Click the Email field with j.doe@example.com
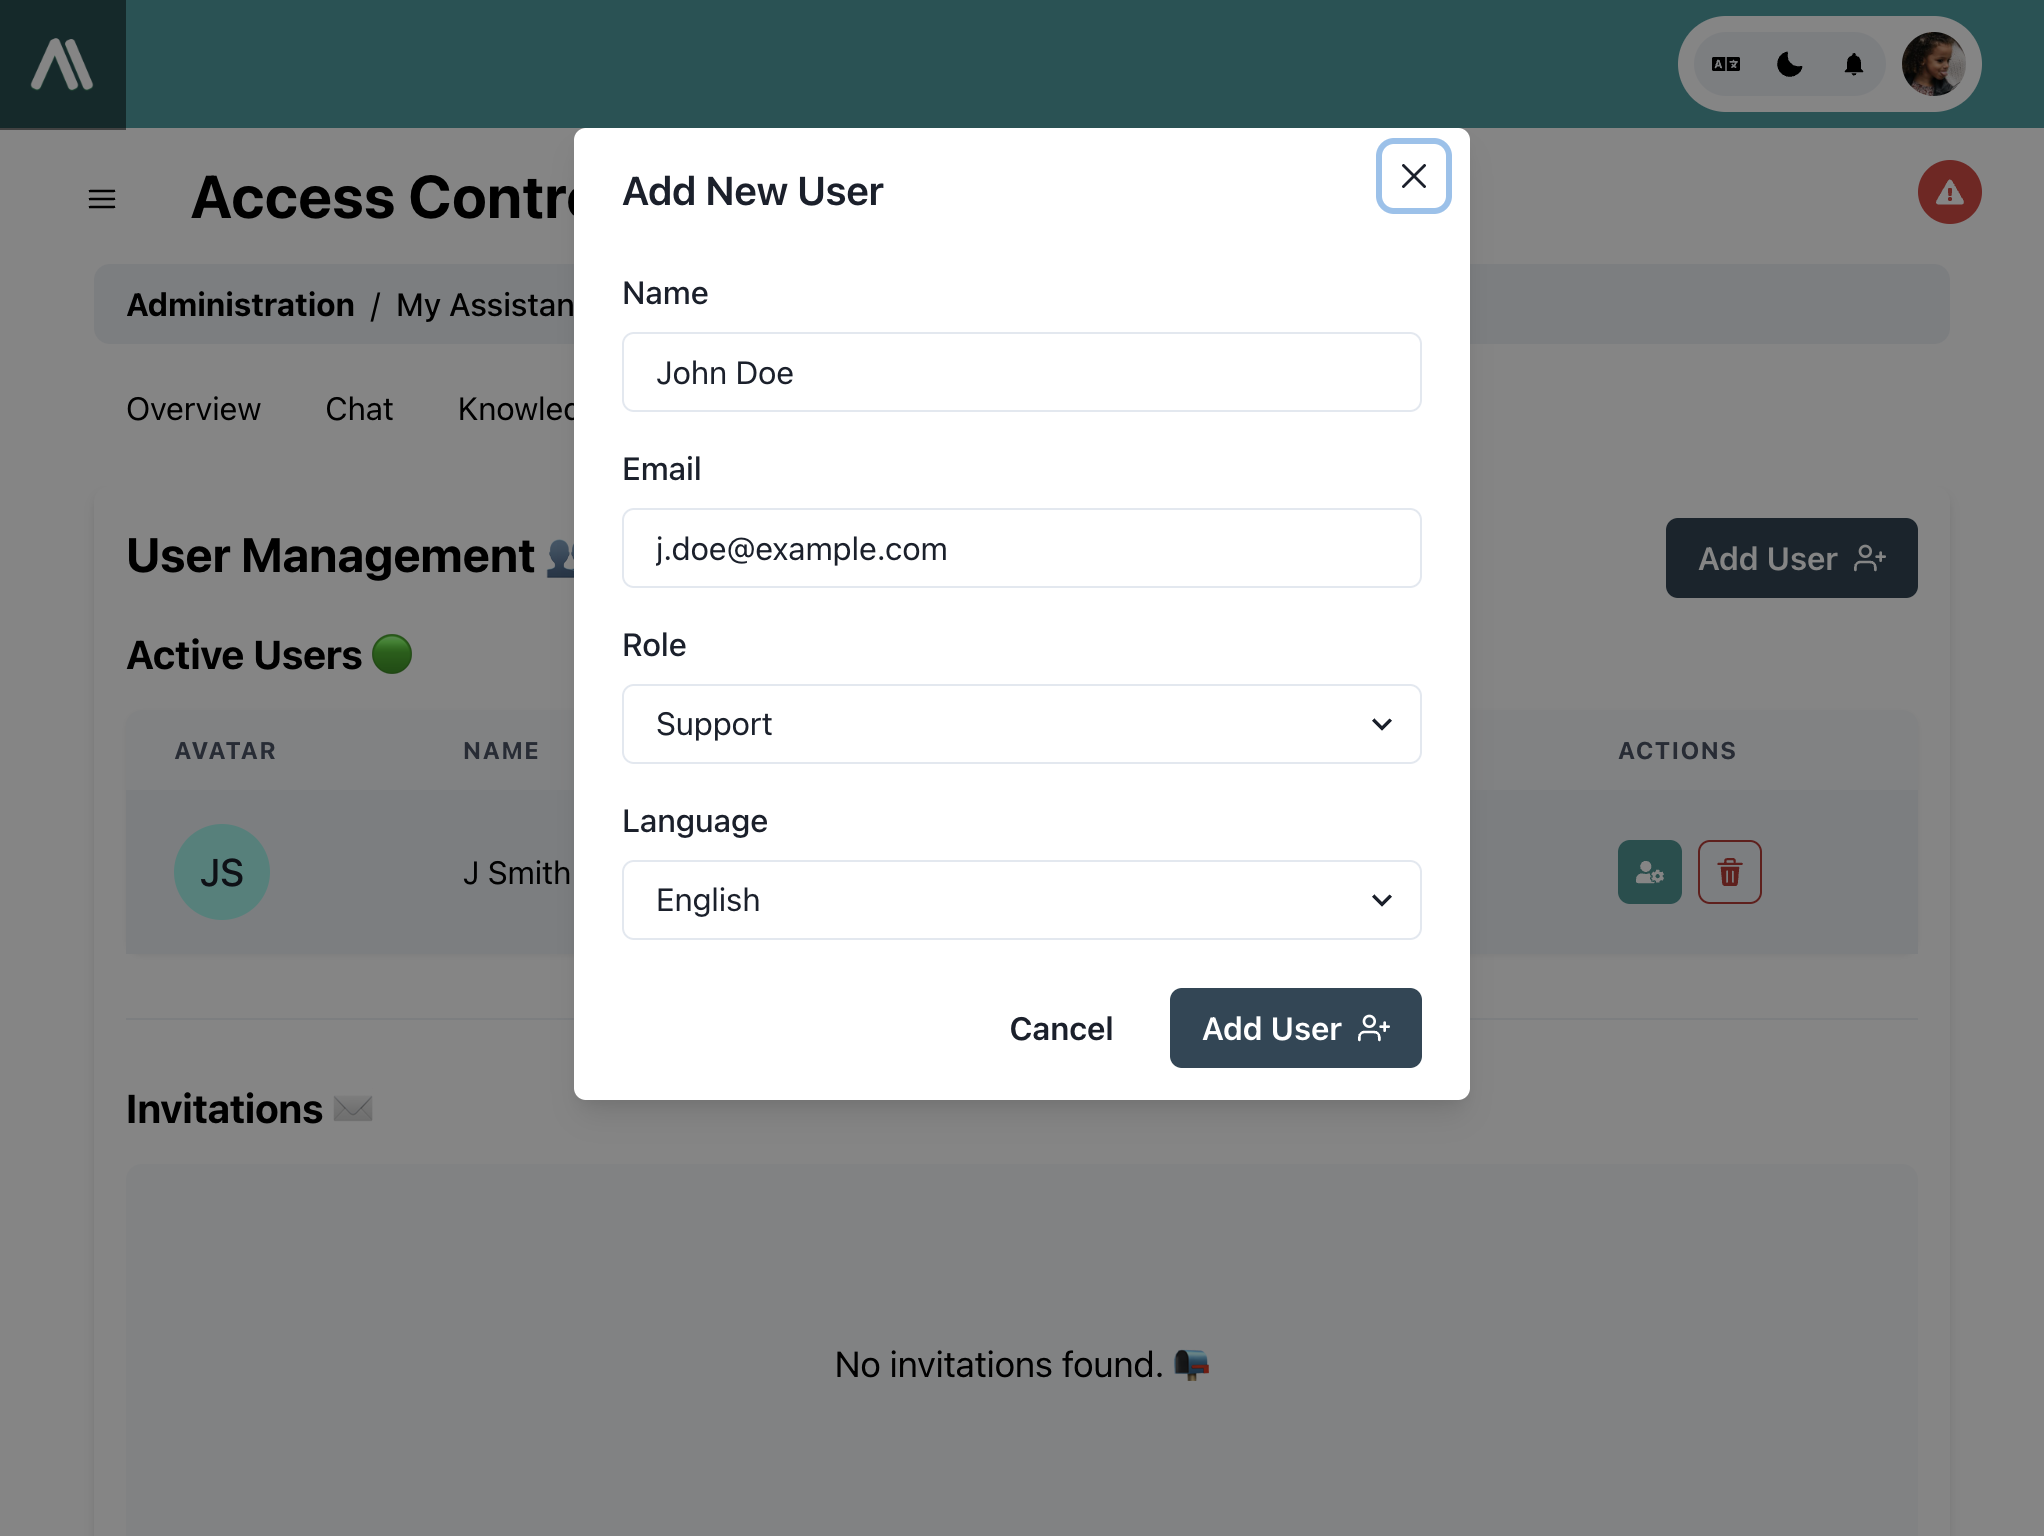 tap(1021, 547)
